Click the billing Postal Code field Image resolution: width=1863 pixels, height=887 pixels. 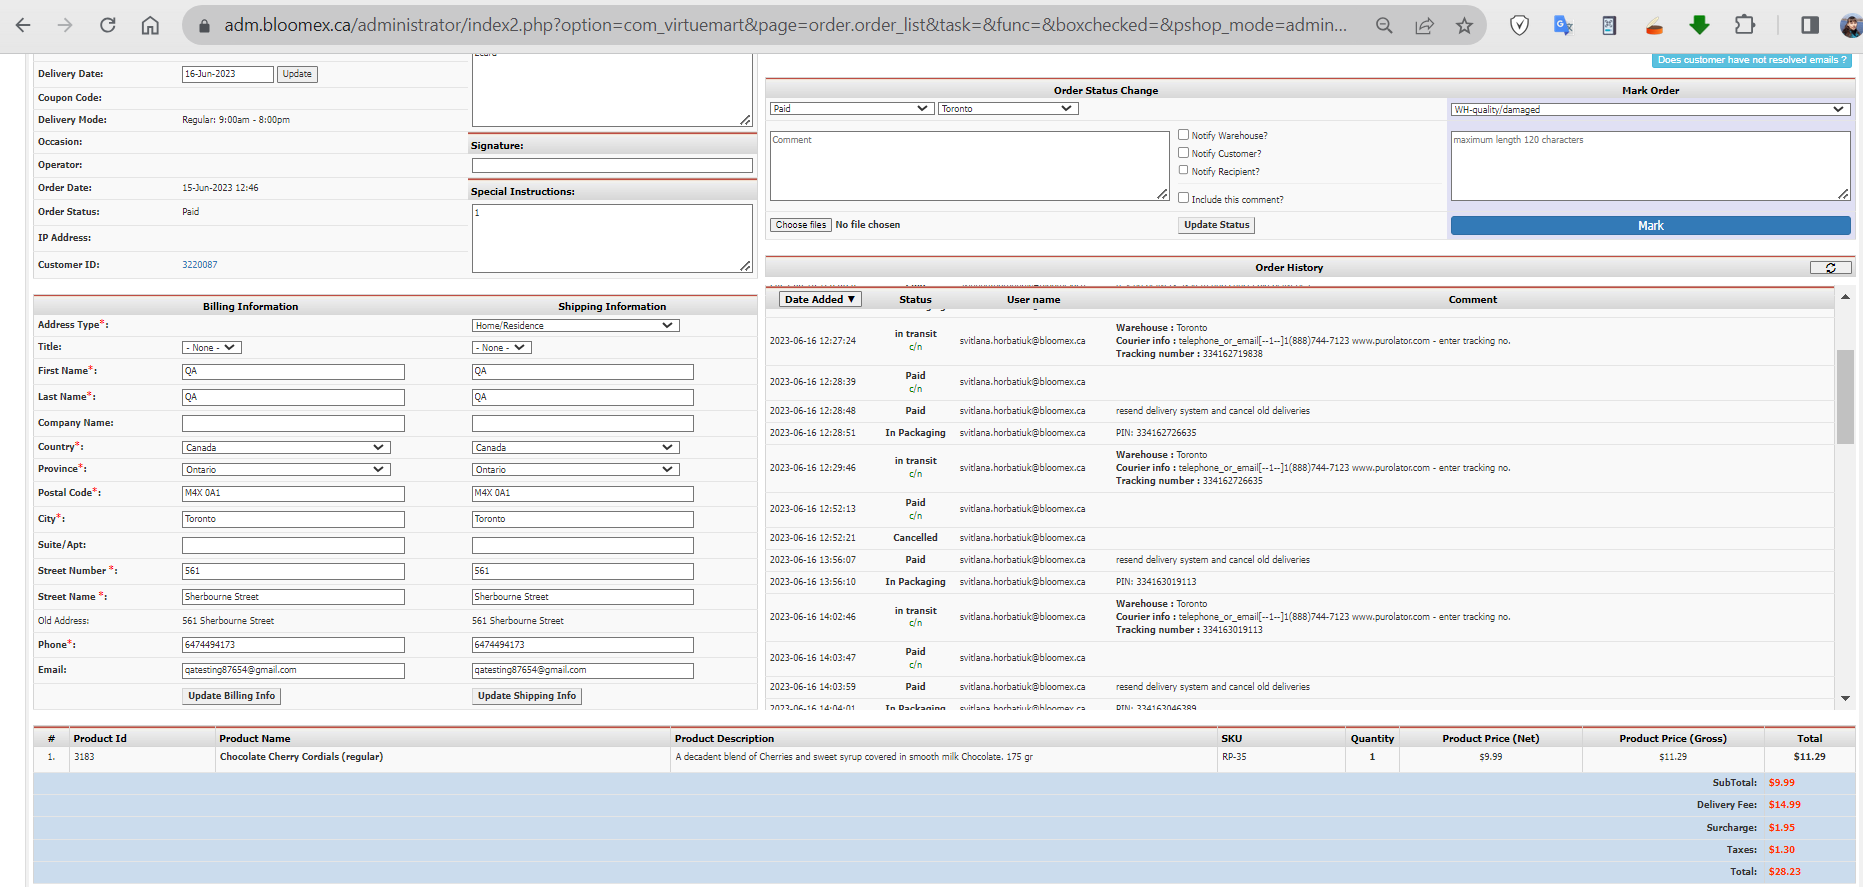(x=293, y=493)
